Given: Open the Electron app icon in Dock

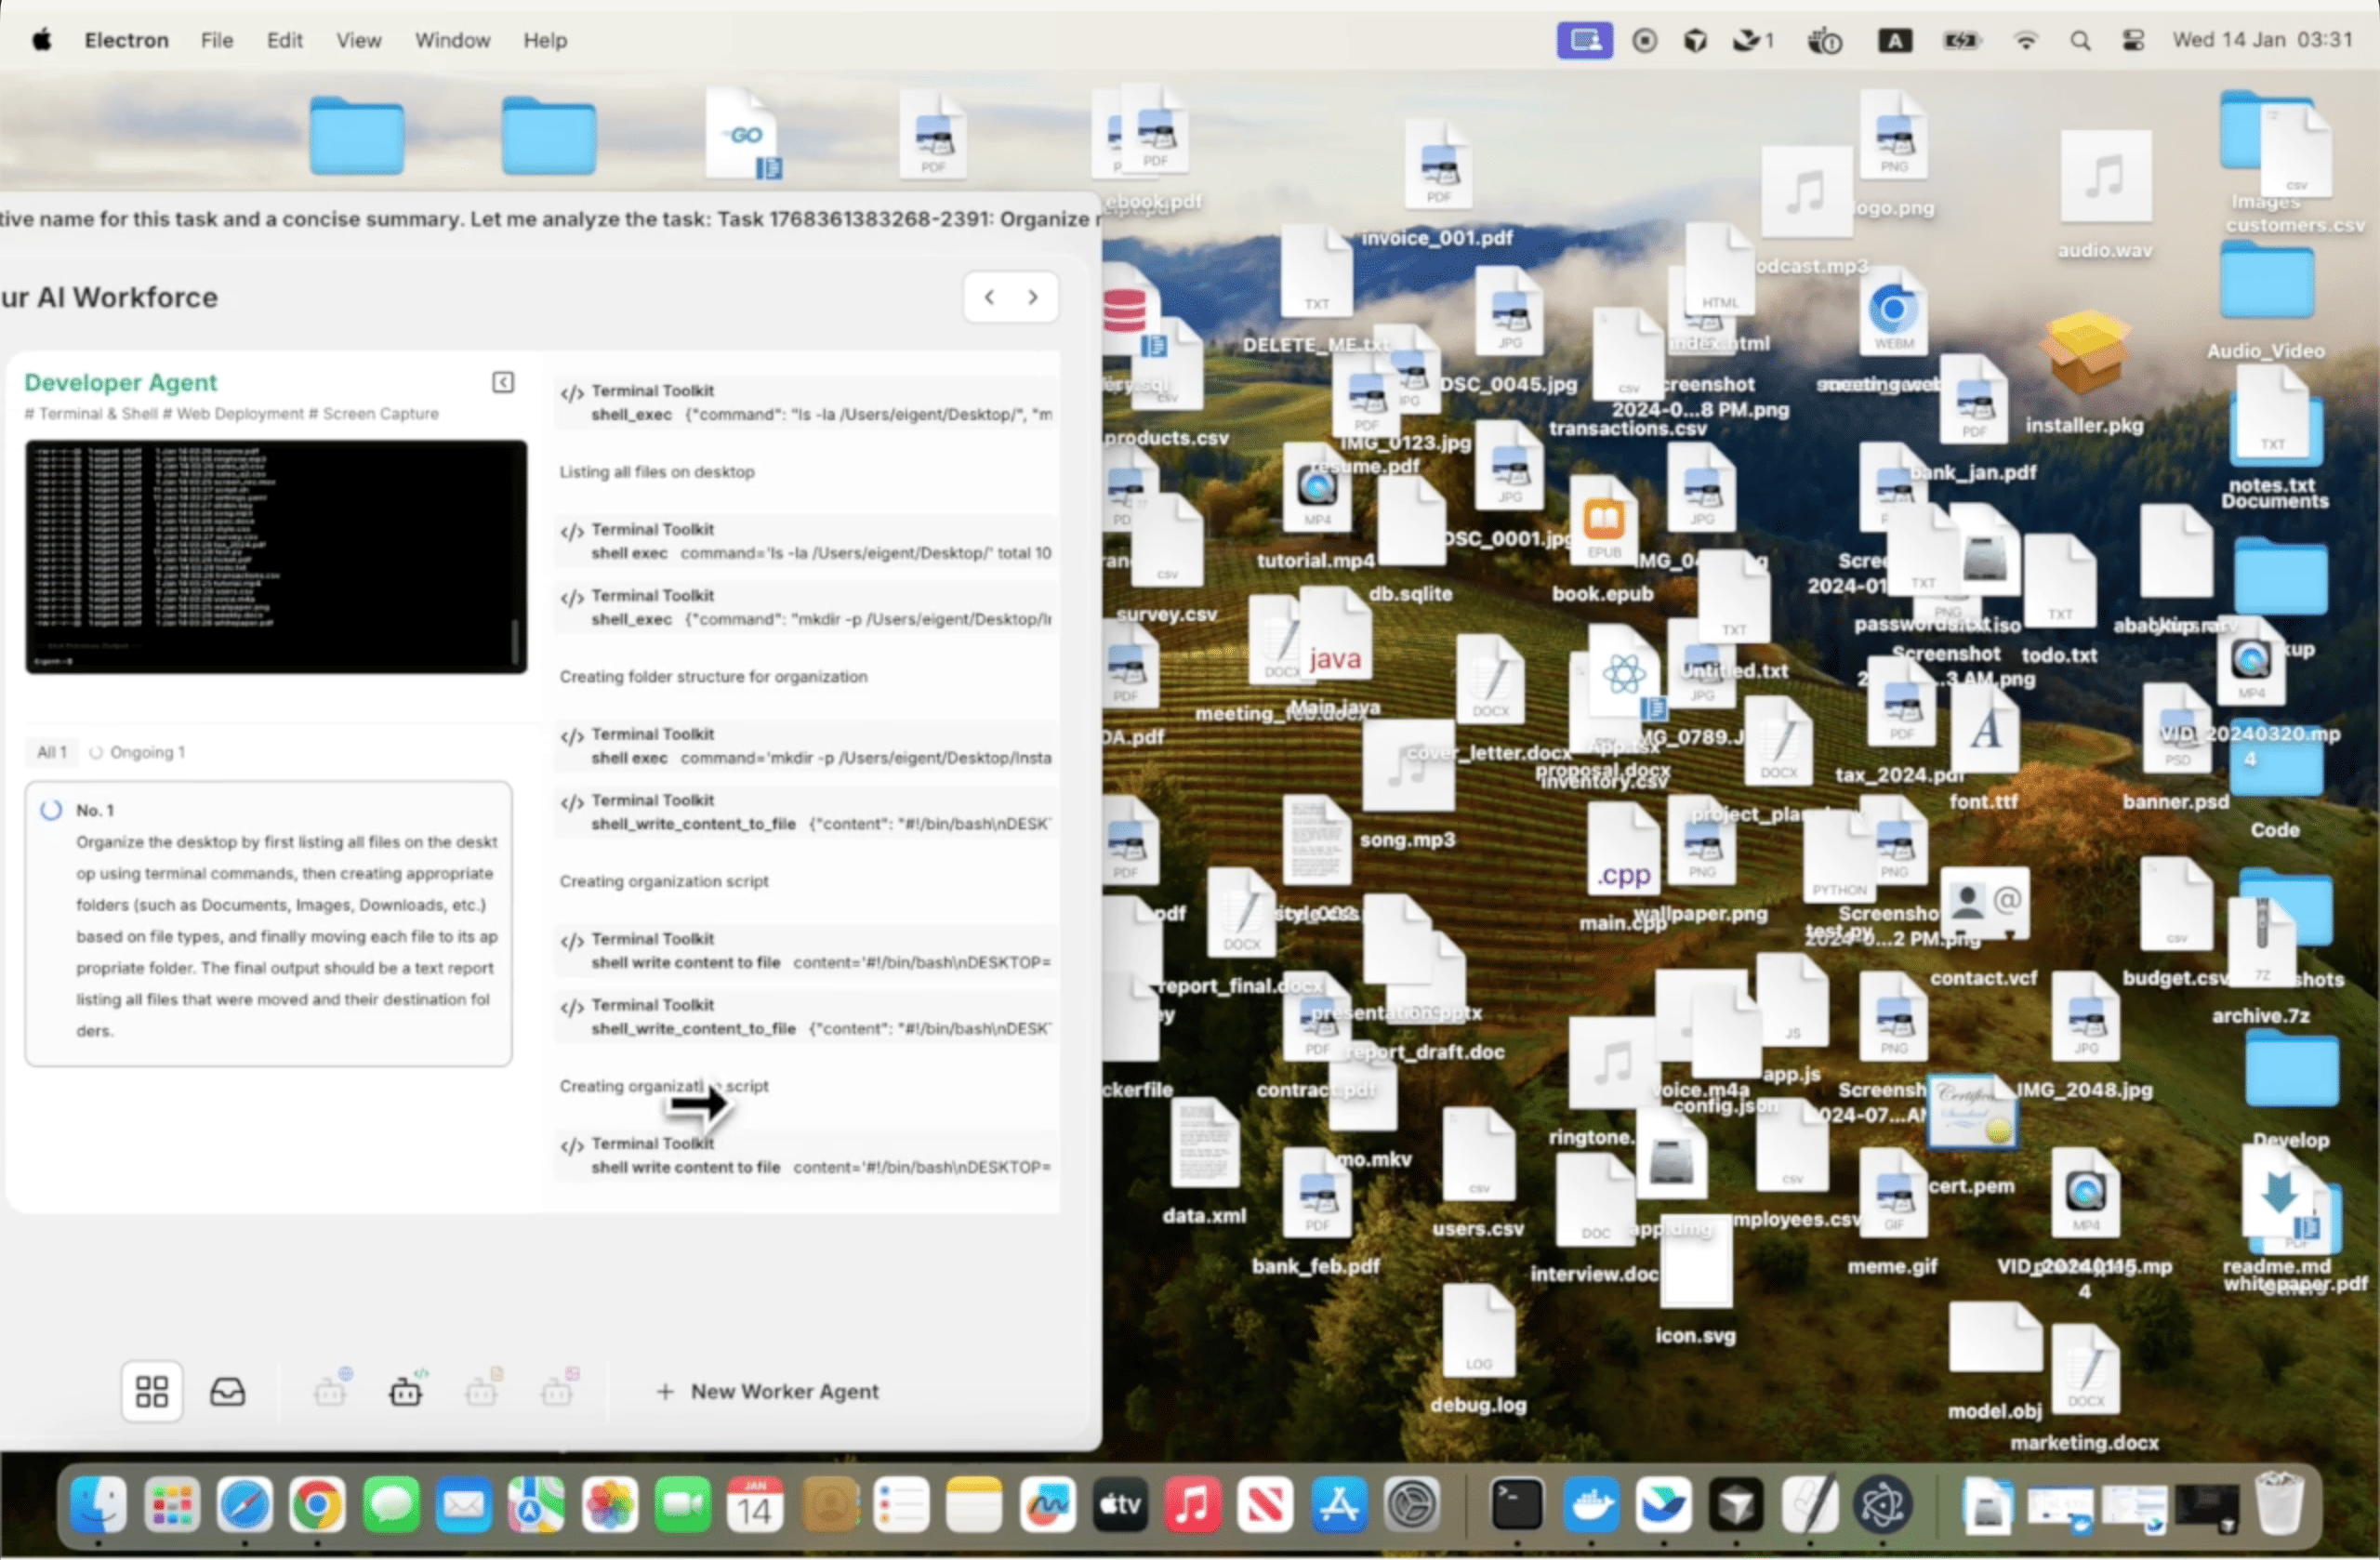Looking at the screenshot, I should tap(1883, 1504).
